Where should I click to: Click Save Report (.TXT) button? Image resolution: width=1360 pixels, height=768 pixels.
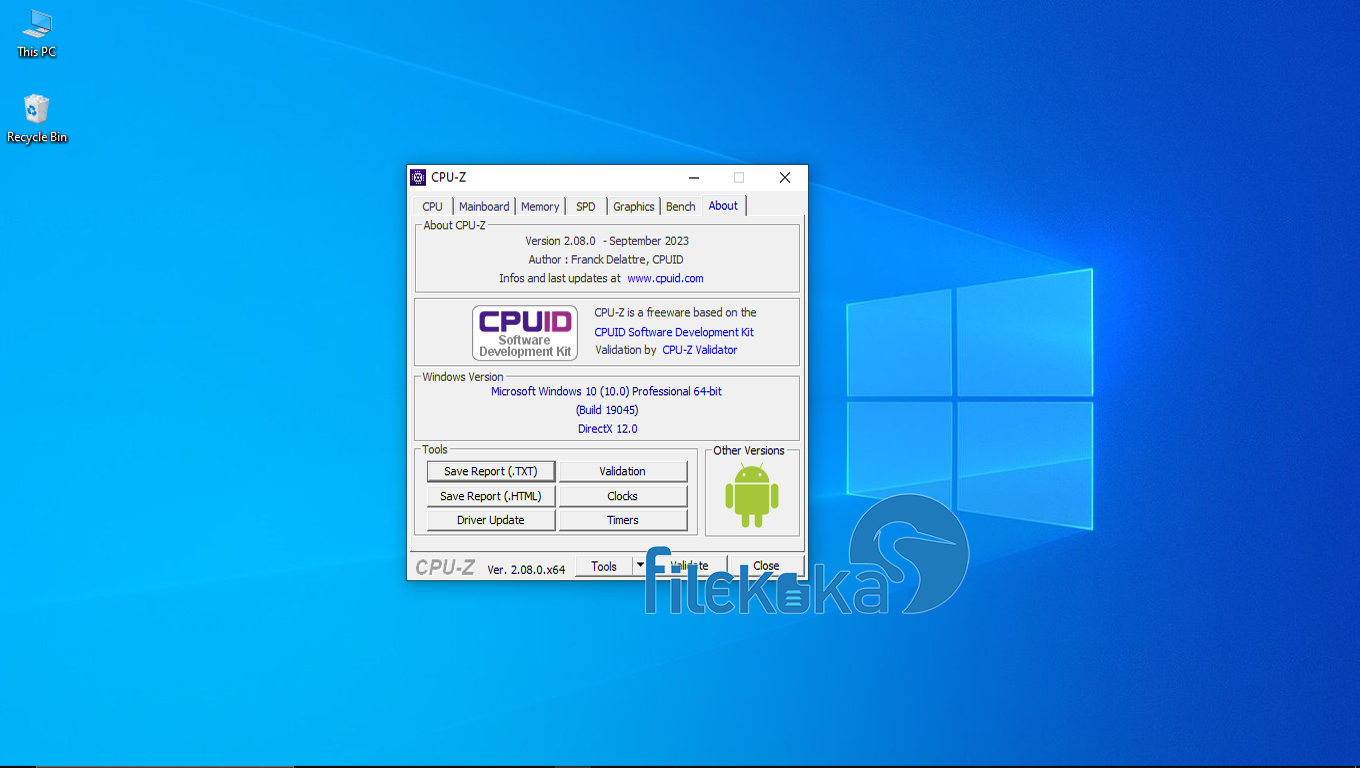[x=491, y=471]
